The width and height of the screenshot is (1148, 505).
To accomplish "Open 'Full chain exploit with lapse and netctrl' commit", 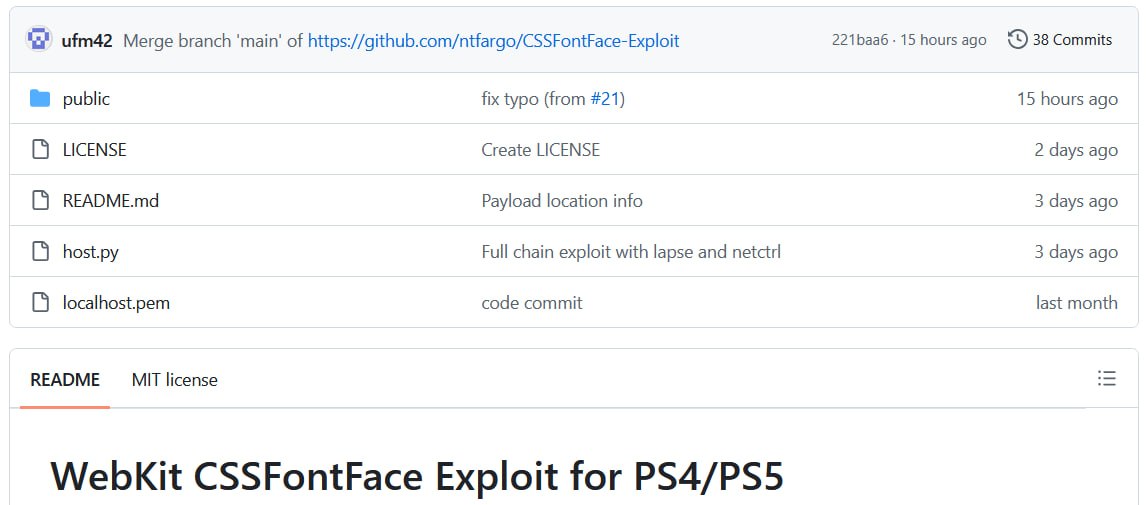I will pos(631,252).
